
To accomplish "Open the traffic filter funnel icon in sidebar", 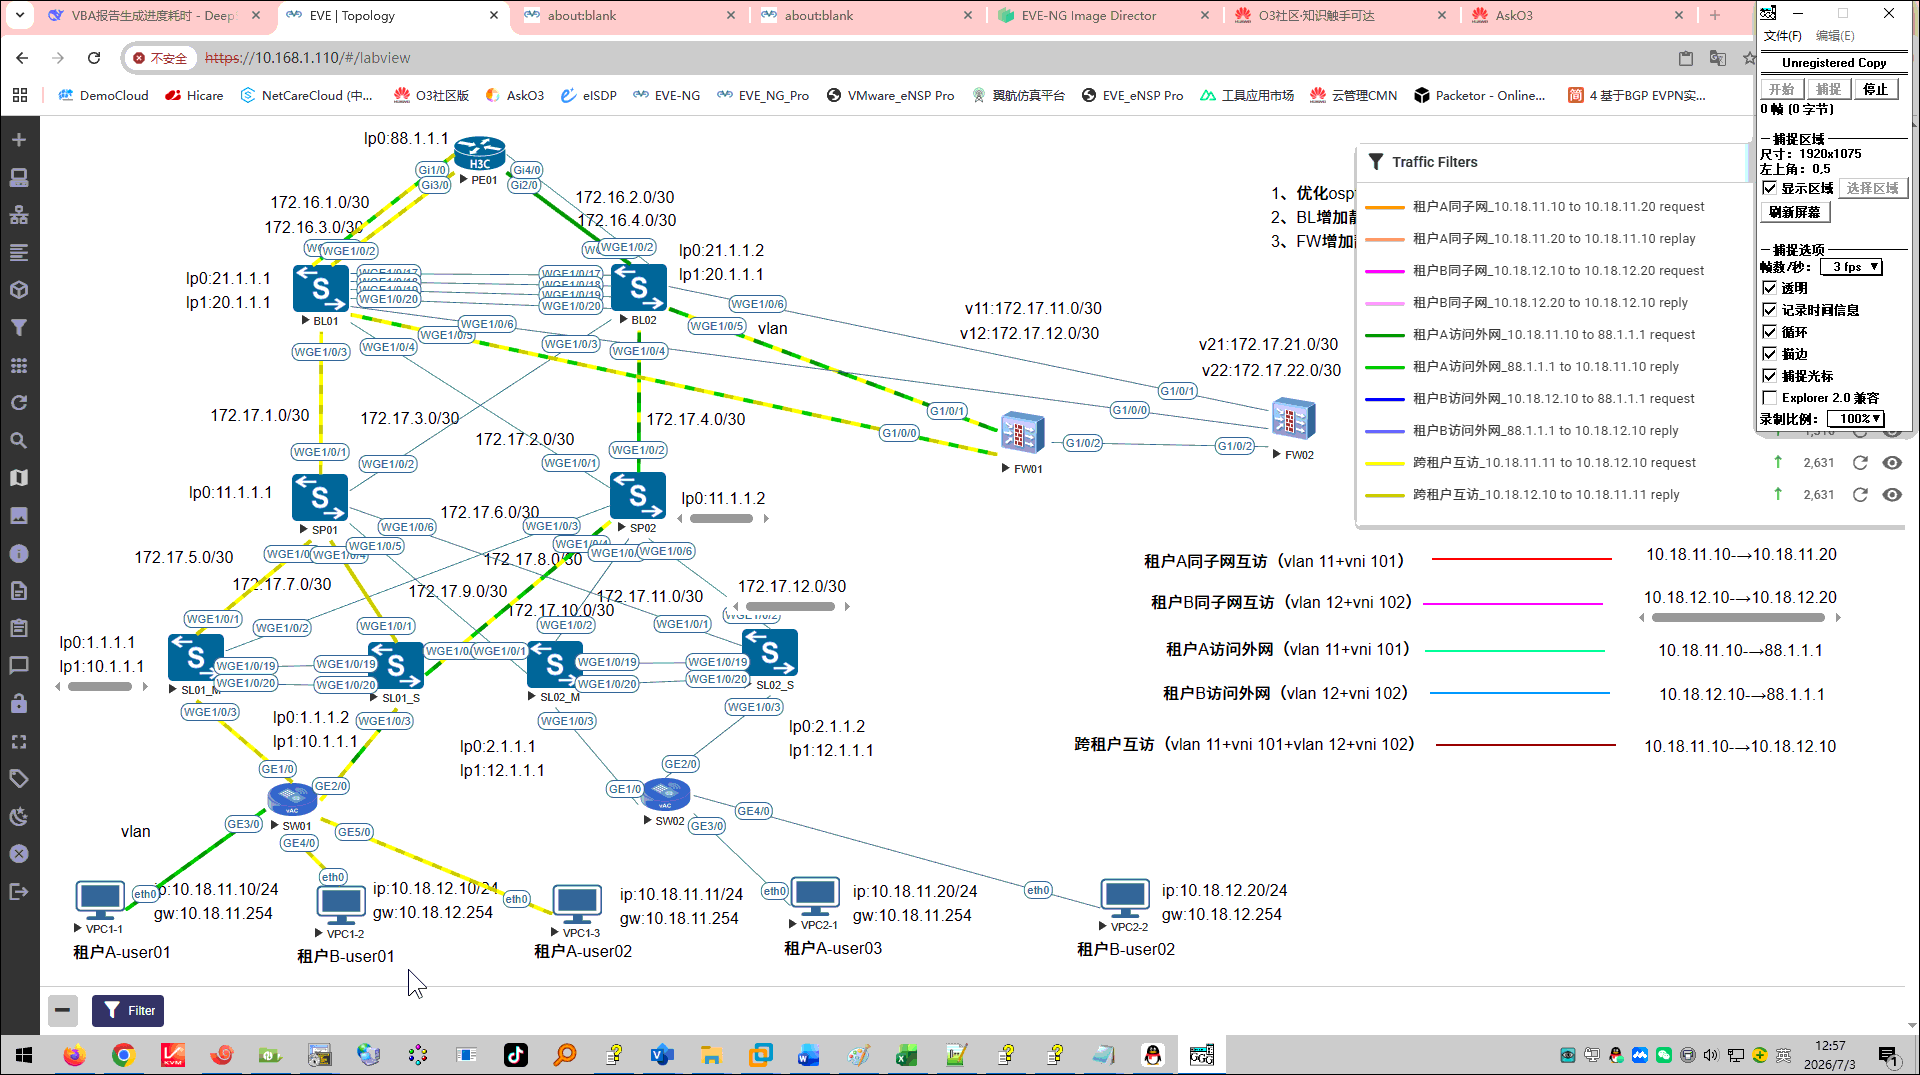I will point(19,328).
